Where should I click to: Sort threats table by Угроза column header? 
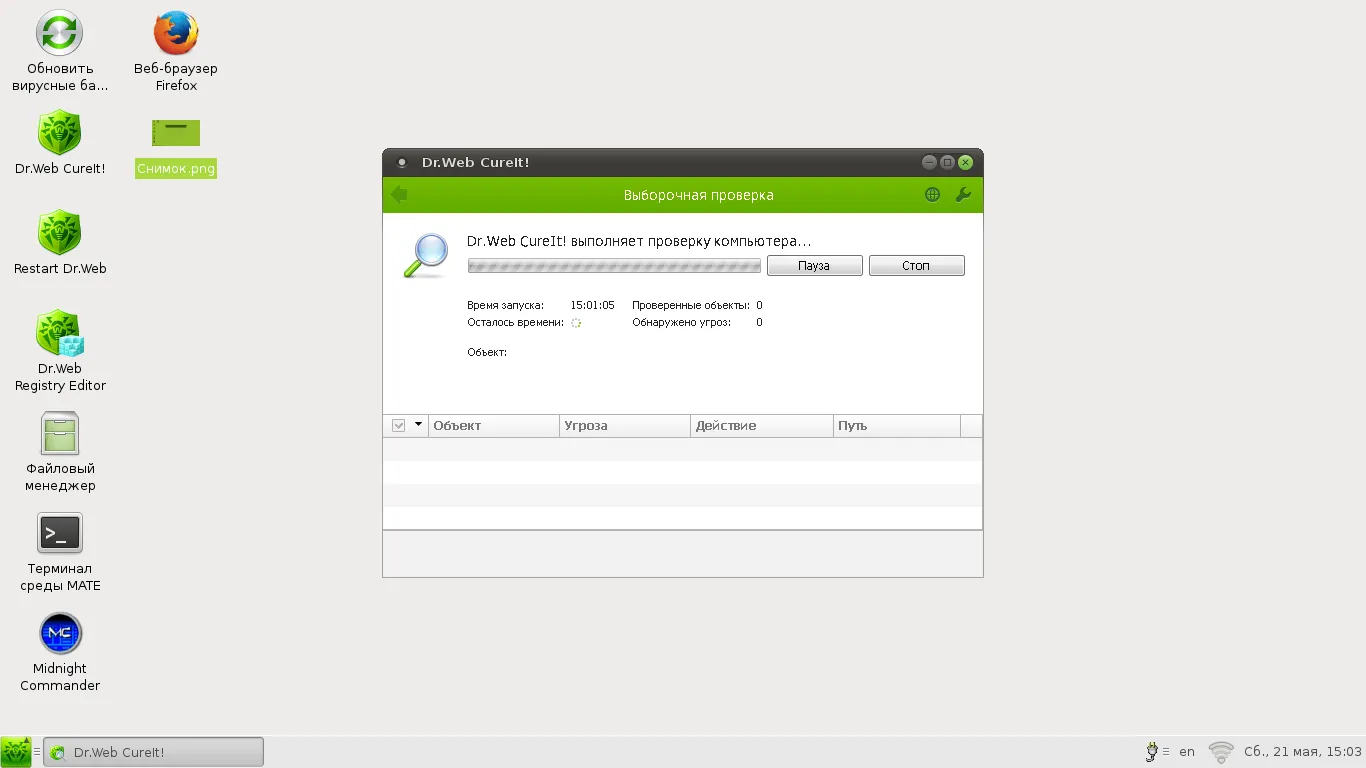pyautogui.click(x=624, y=426)
